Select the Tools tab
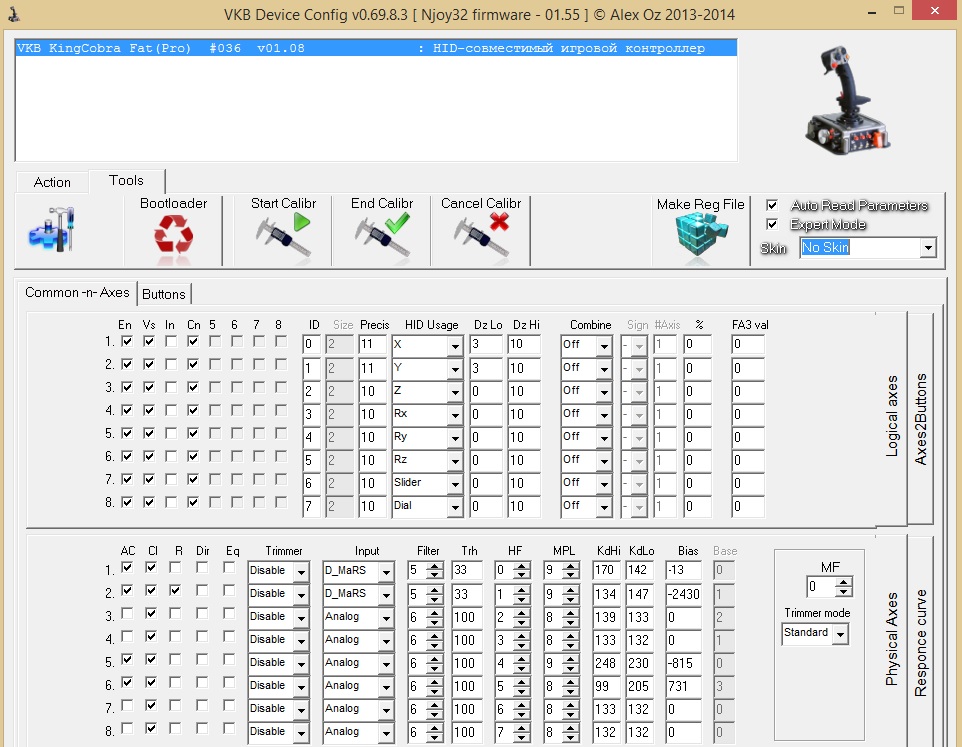The height and width of the screenshot is (747, 962). coord(126,180)
